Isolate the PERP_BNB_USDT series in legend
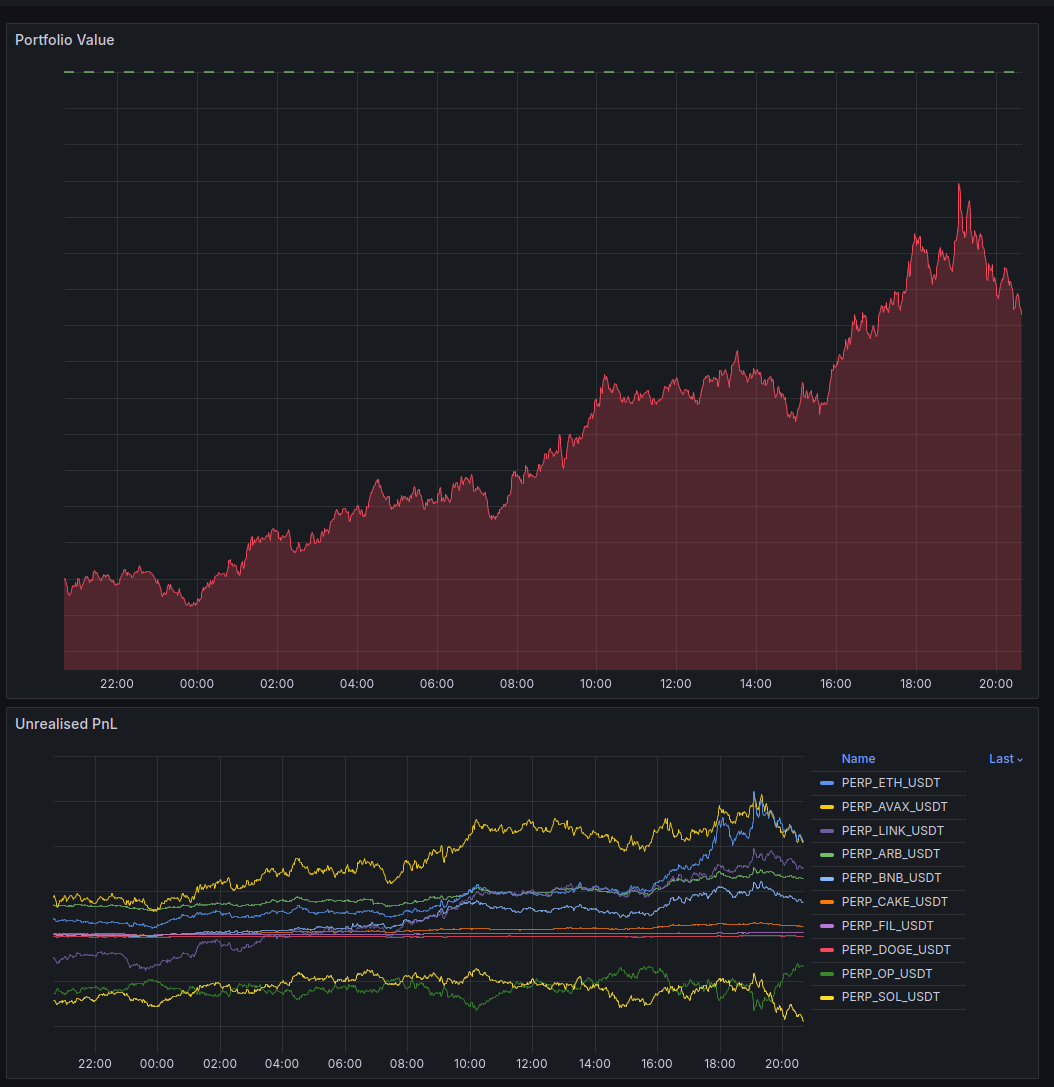The height and width of the screenshot is (1087, 1054). 891,878
